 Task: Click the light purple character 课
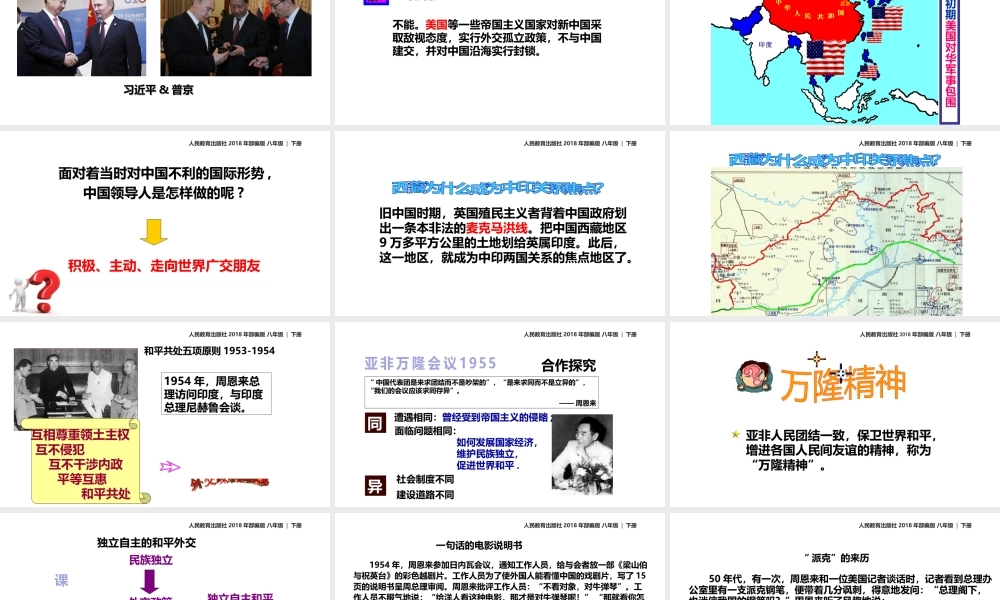[x=61, y=580]
